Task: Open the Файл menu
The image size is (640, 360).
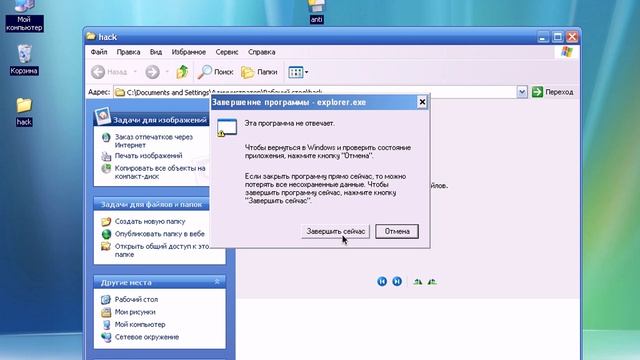Action: pyautogui.click(x=99, y=52)
